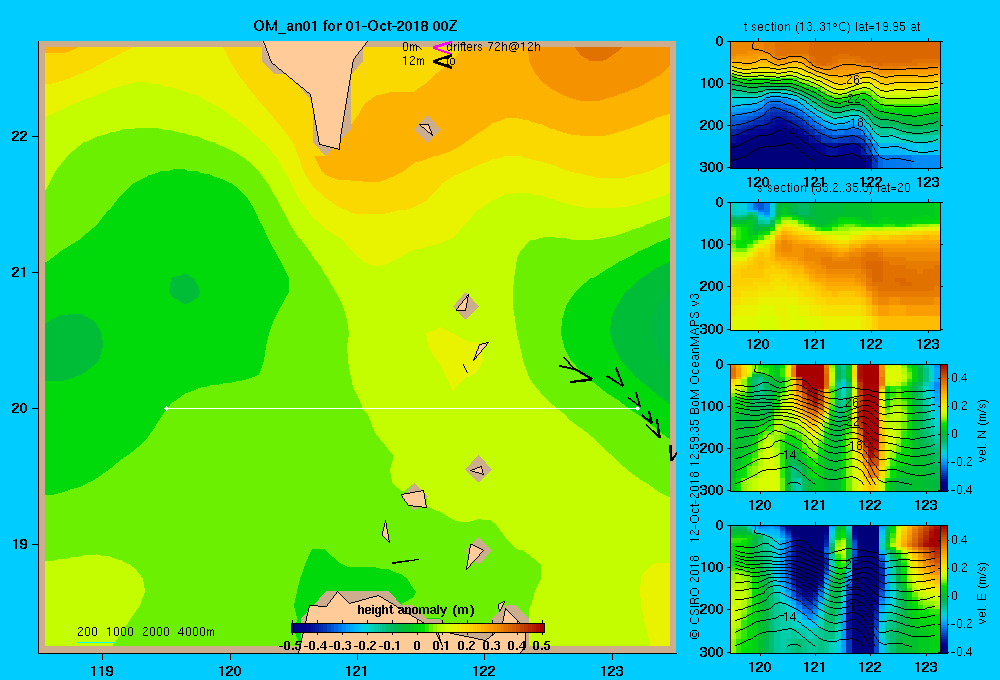Click latitude label '21' on main map
1000x680 pixels.
[20, 272]
